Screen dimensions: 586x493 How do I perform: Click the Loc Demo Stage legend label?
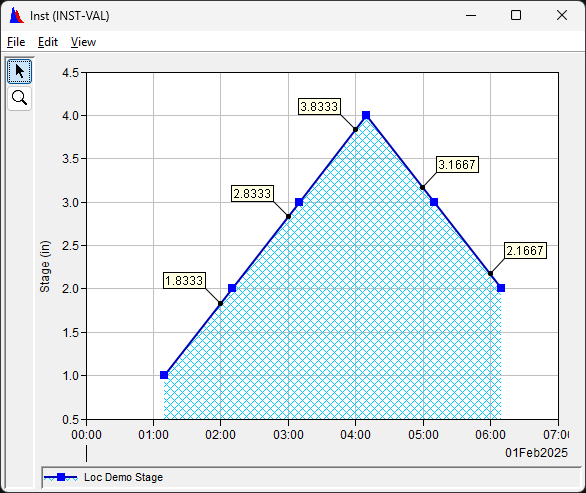point(123,477)
